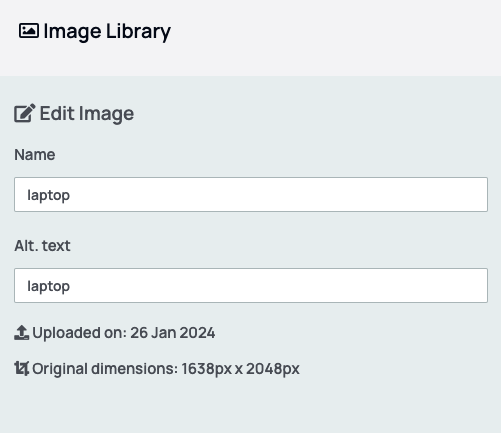Focus the Name input field

tap(251, 195)
